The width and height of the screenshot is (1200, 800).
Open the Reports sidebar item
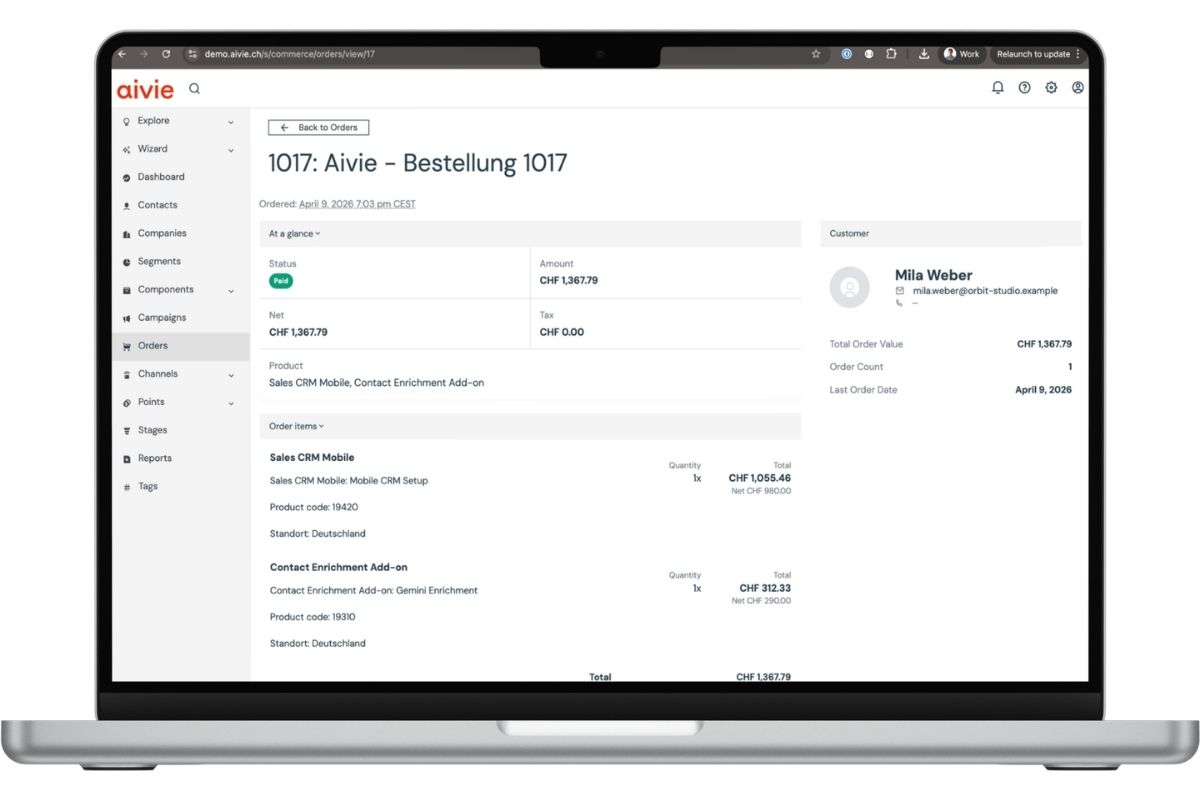pyautogui.click(x=154, y=458)
